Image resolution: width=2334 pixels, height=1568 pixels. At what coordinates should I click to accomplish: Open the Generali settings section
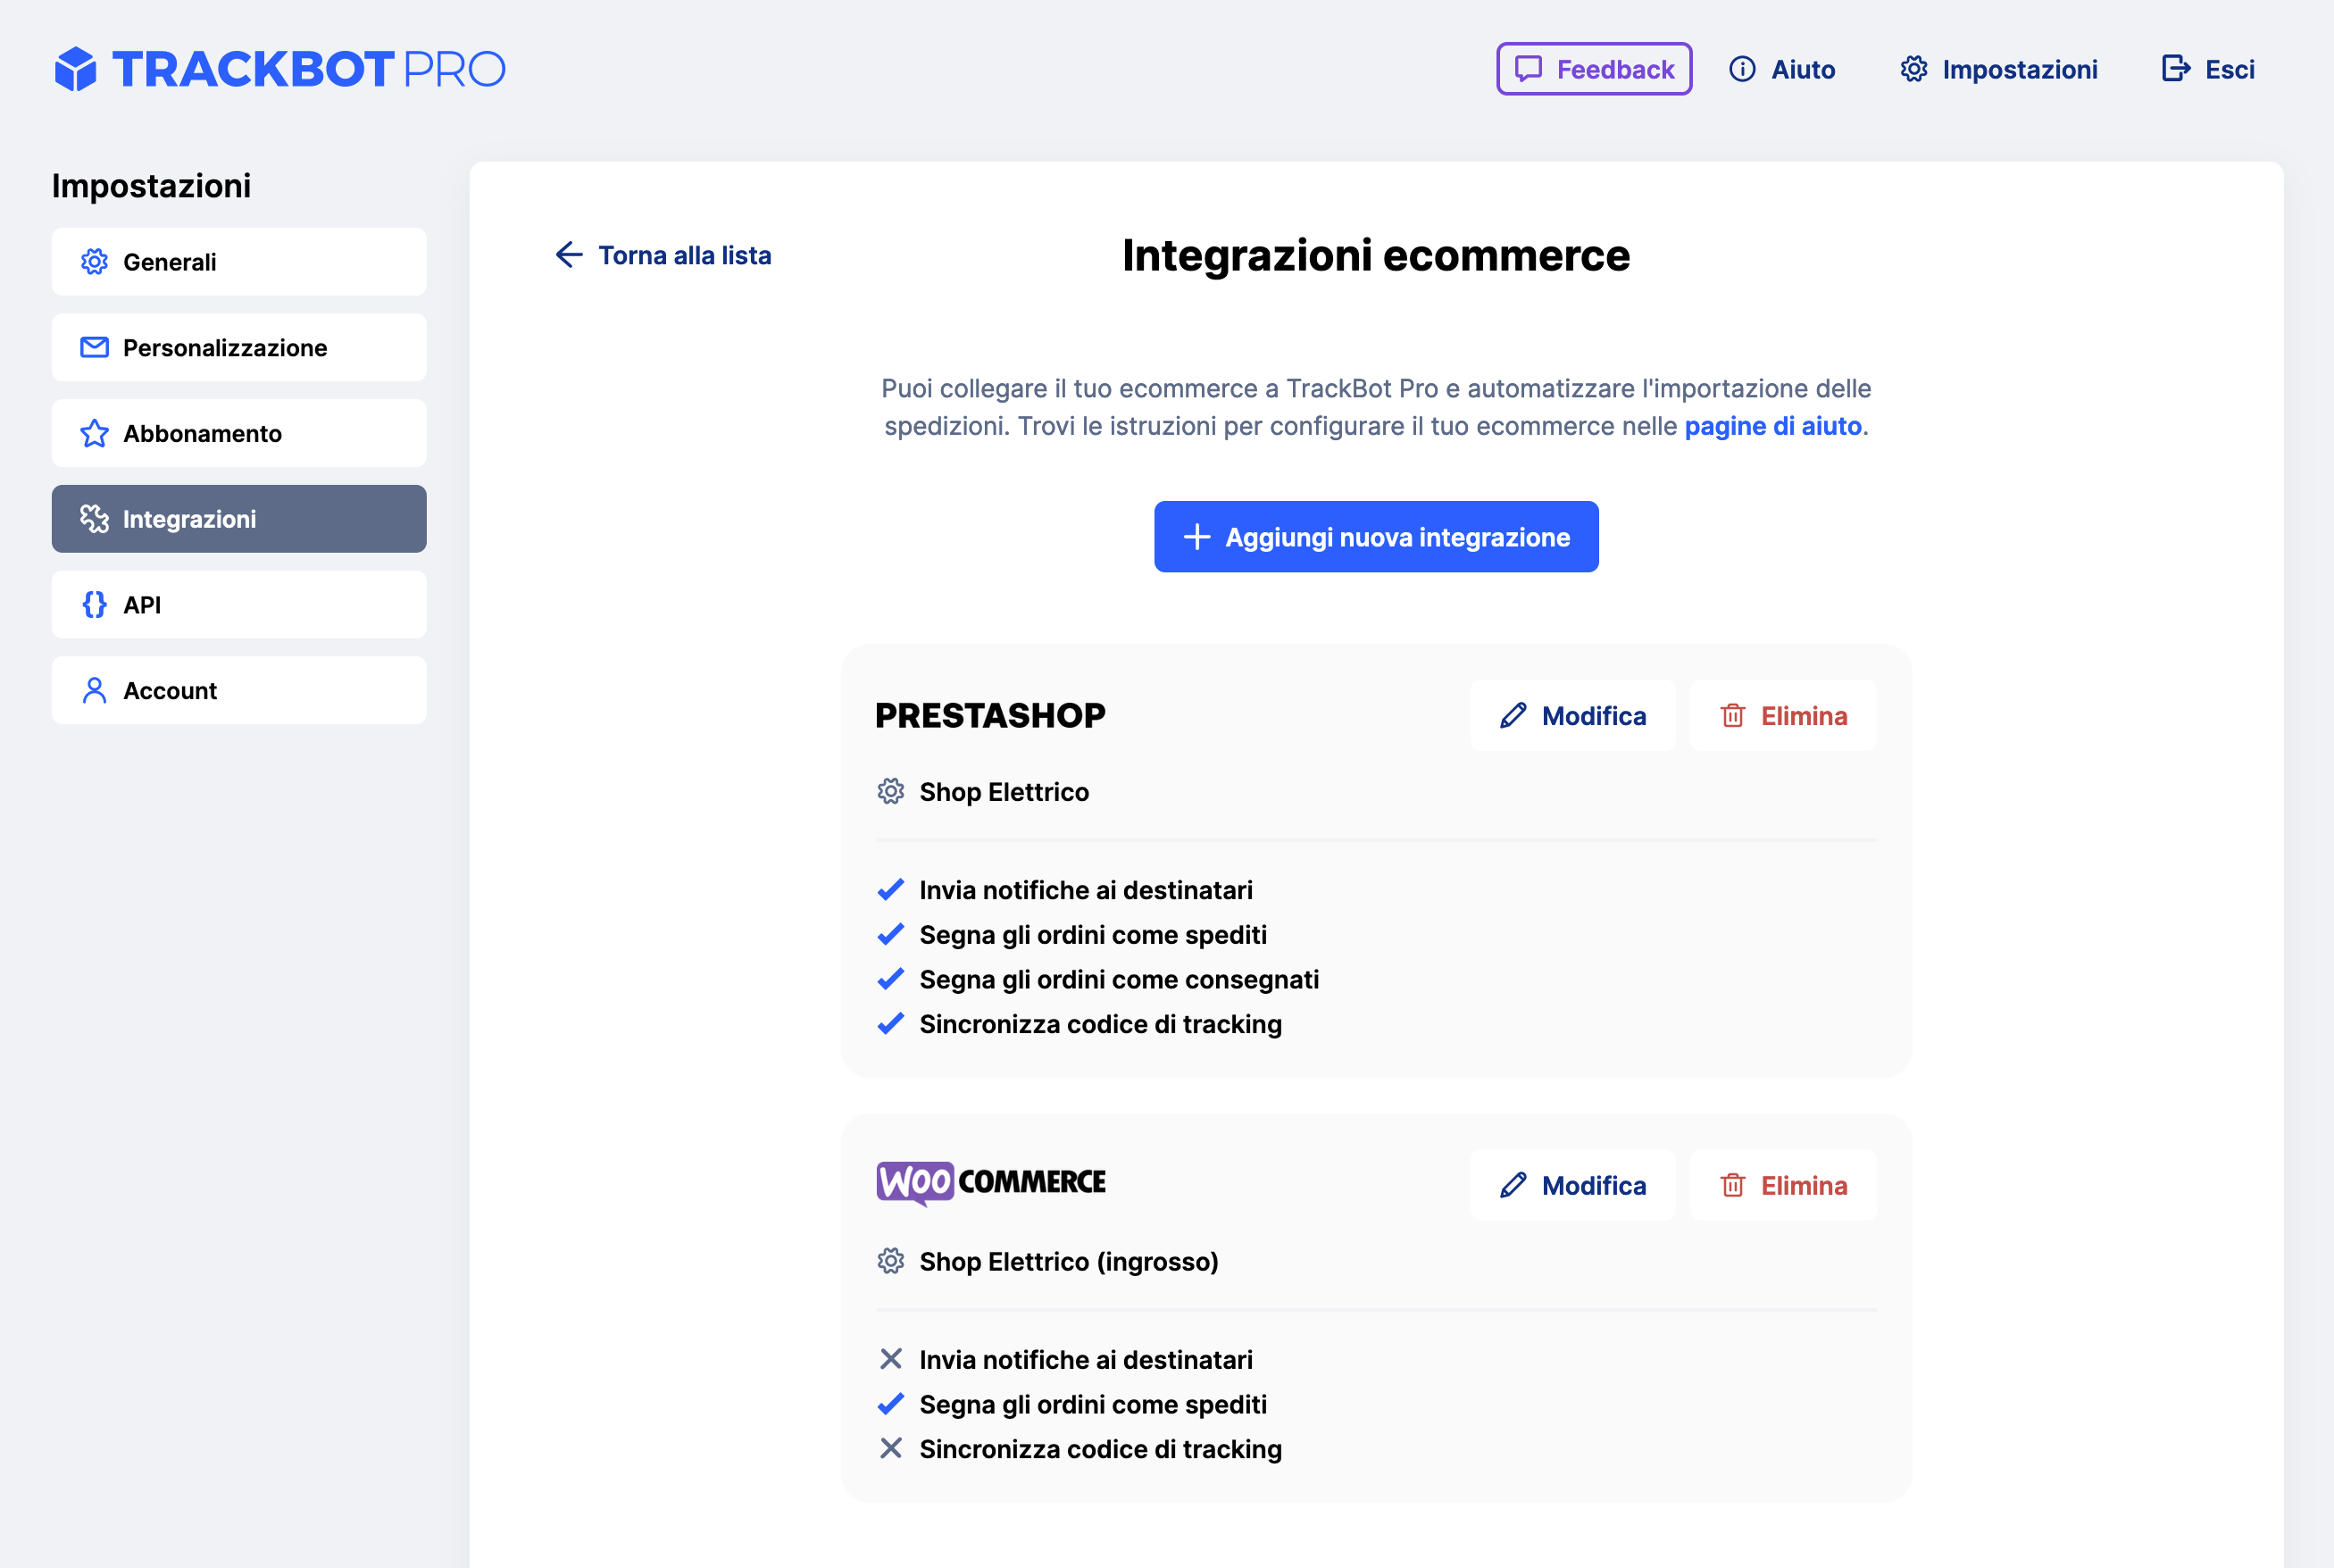238,262
